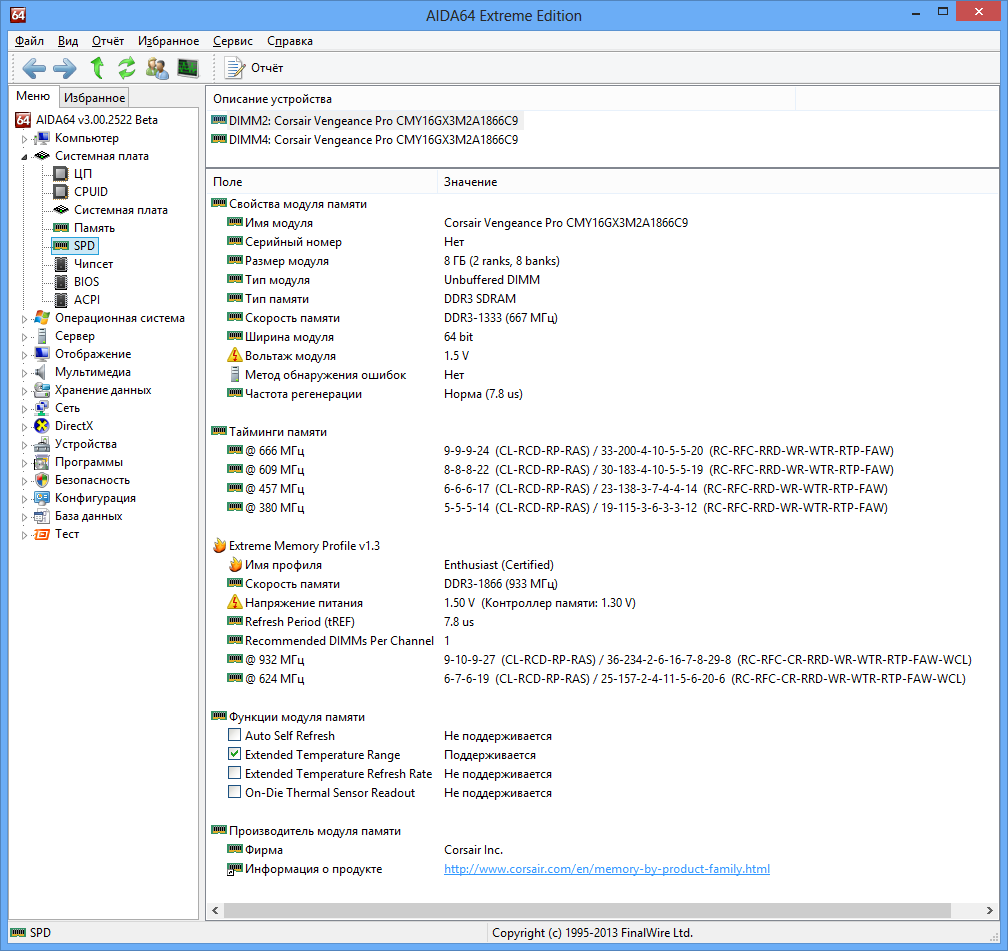Open the Сервис menu
1008x951 pixels.
[x=233, y=41]
